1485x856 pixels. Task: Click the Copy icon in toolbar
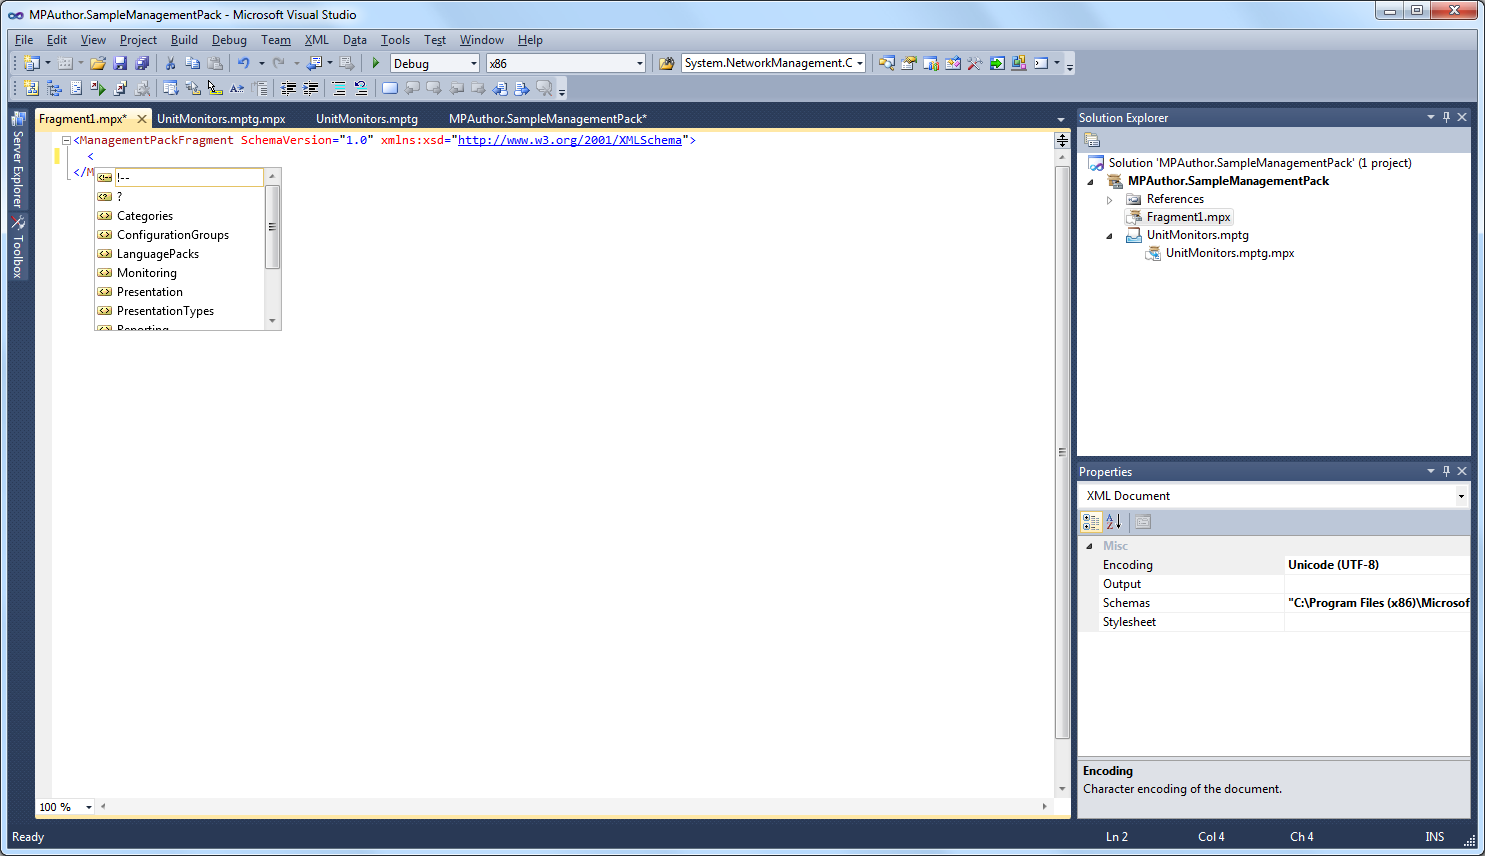click(x=192, y=63)
